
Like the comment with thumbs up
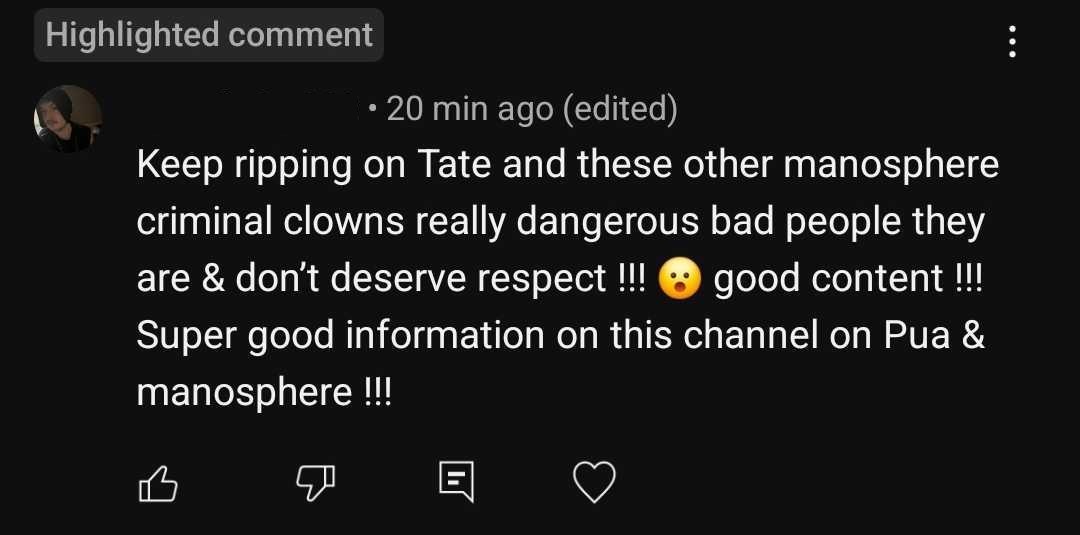point(157,486)
